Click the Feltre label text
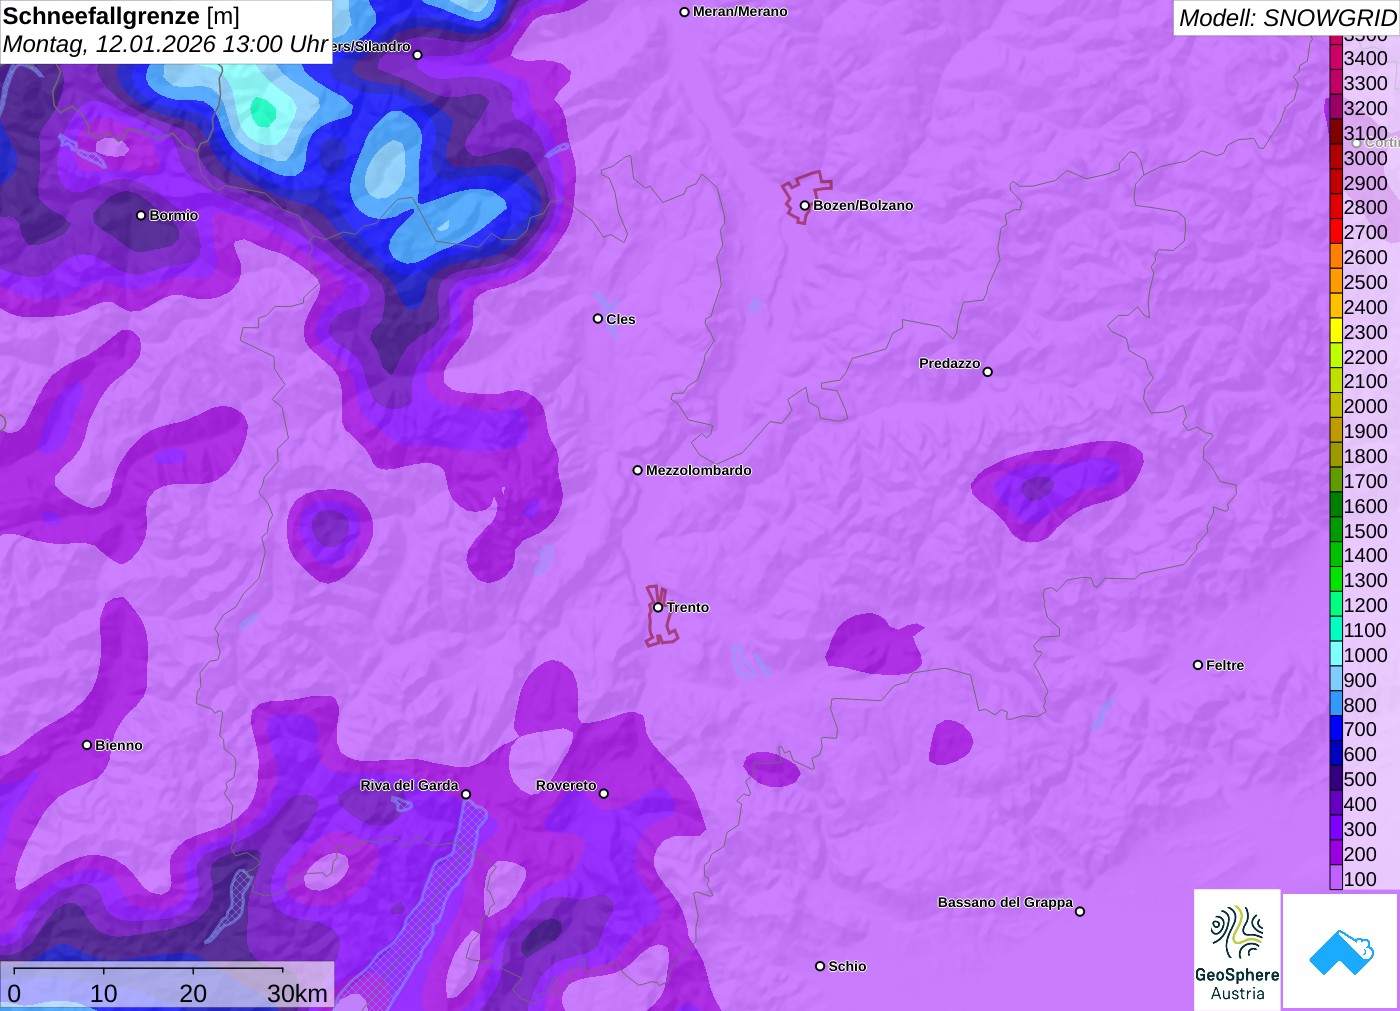 (x=1225, y=665)
